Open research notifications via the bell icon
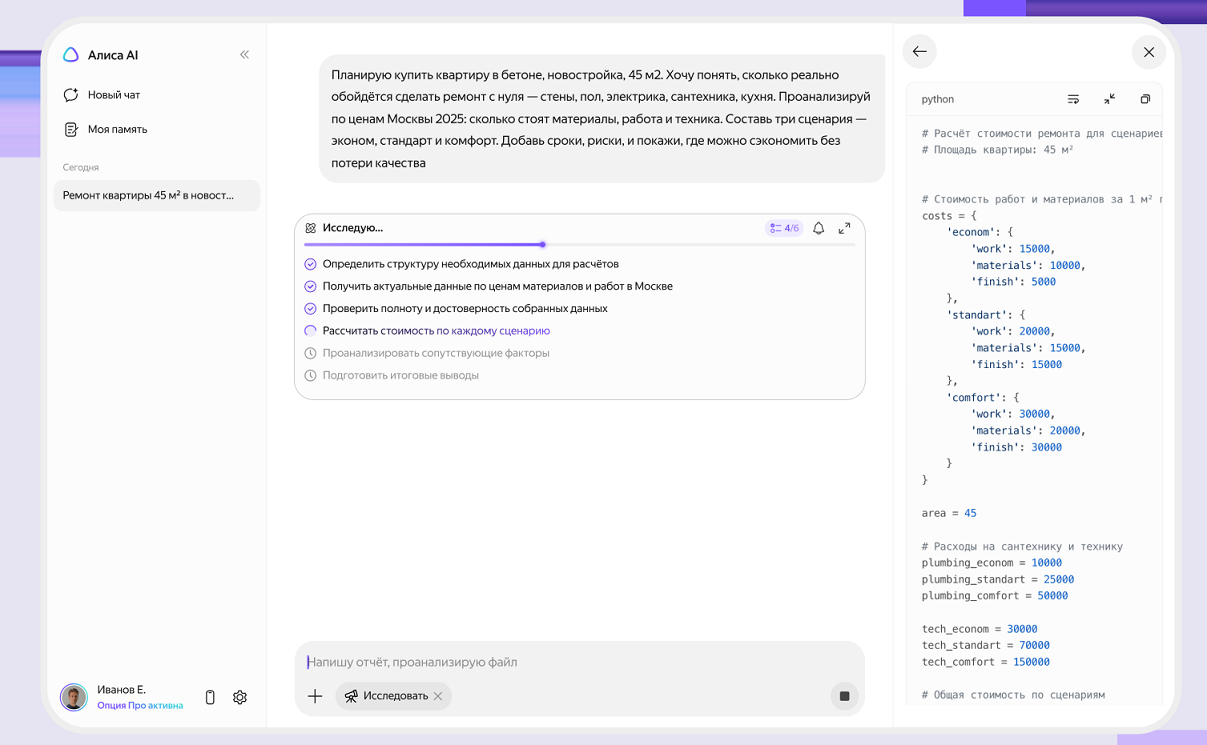1207x745 pixels. (x=818, y=228)
